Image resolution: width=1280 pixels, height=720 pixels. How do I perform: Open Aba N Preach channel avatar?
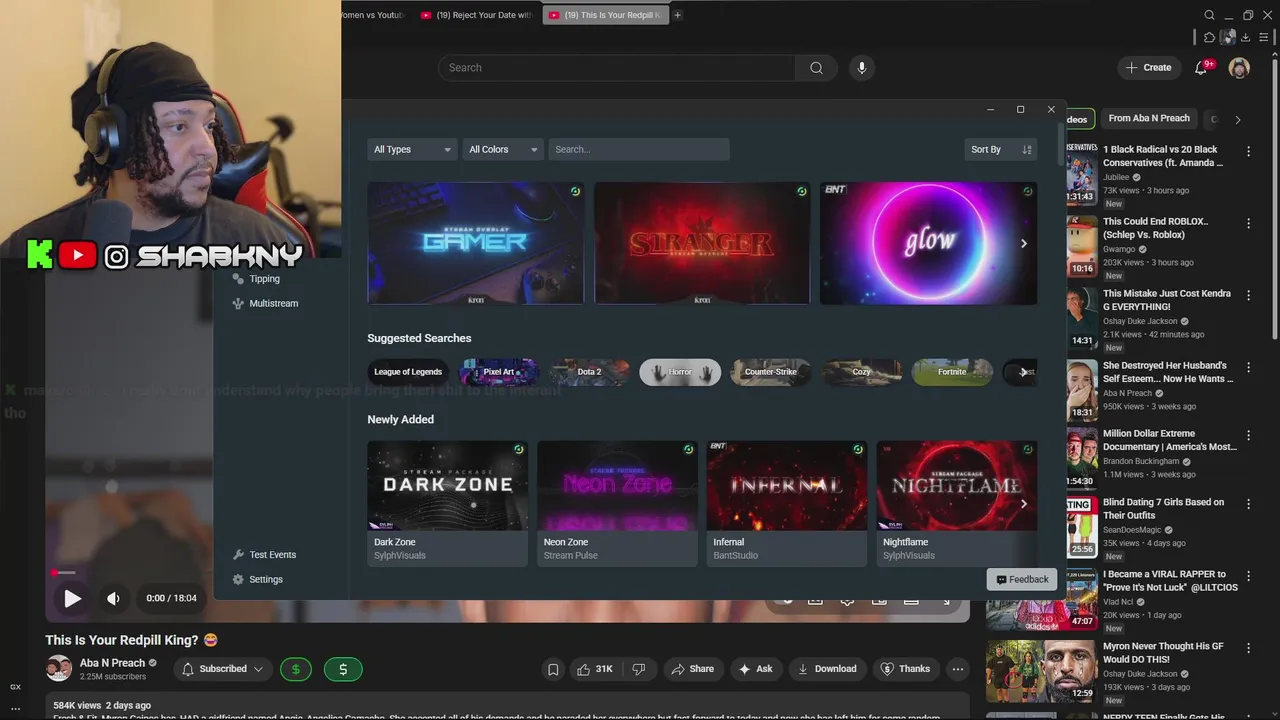click(59, 668)
